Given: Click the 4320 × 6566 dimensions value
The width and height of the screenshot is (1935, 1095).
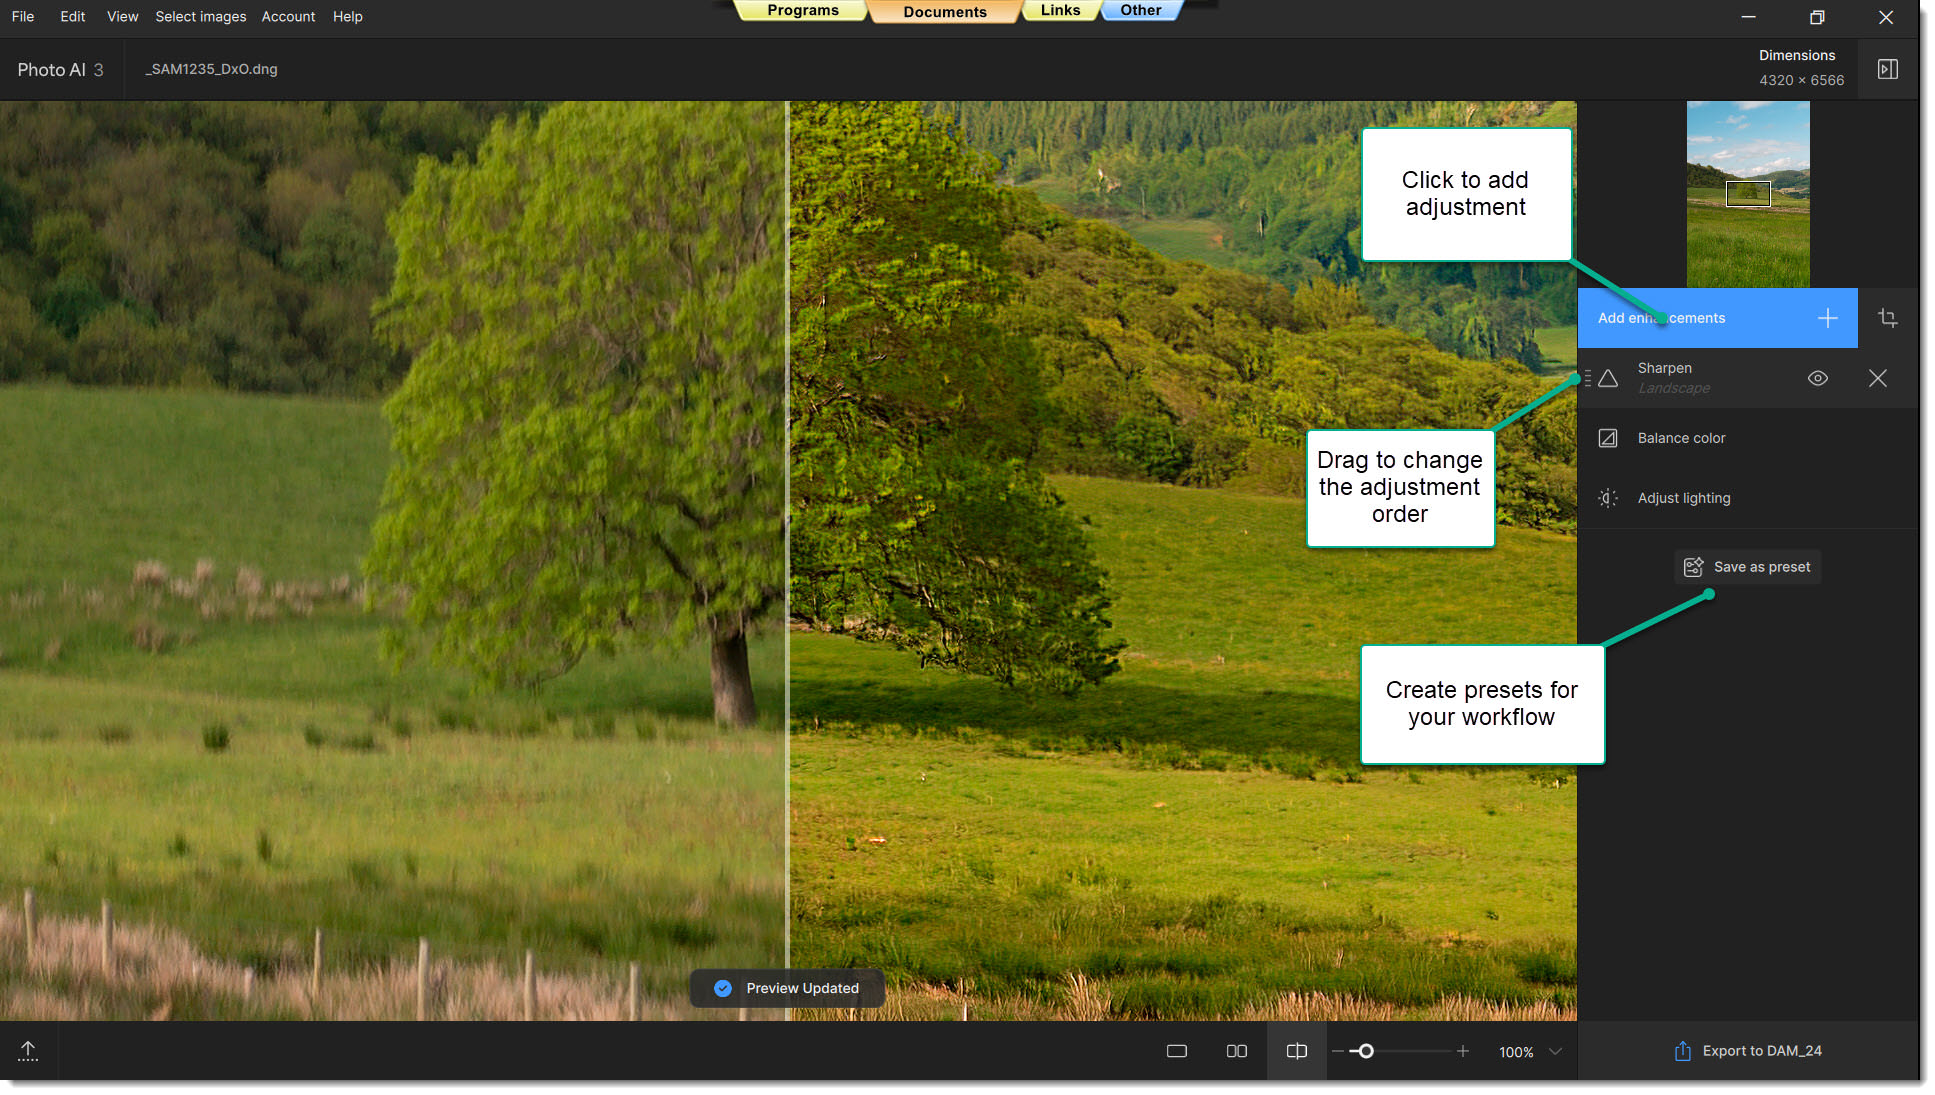Looking at the screenshot, I should [x=1801, y=80].
